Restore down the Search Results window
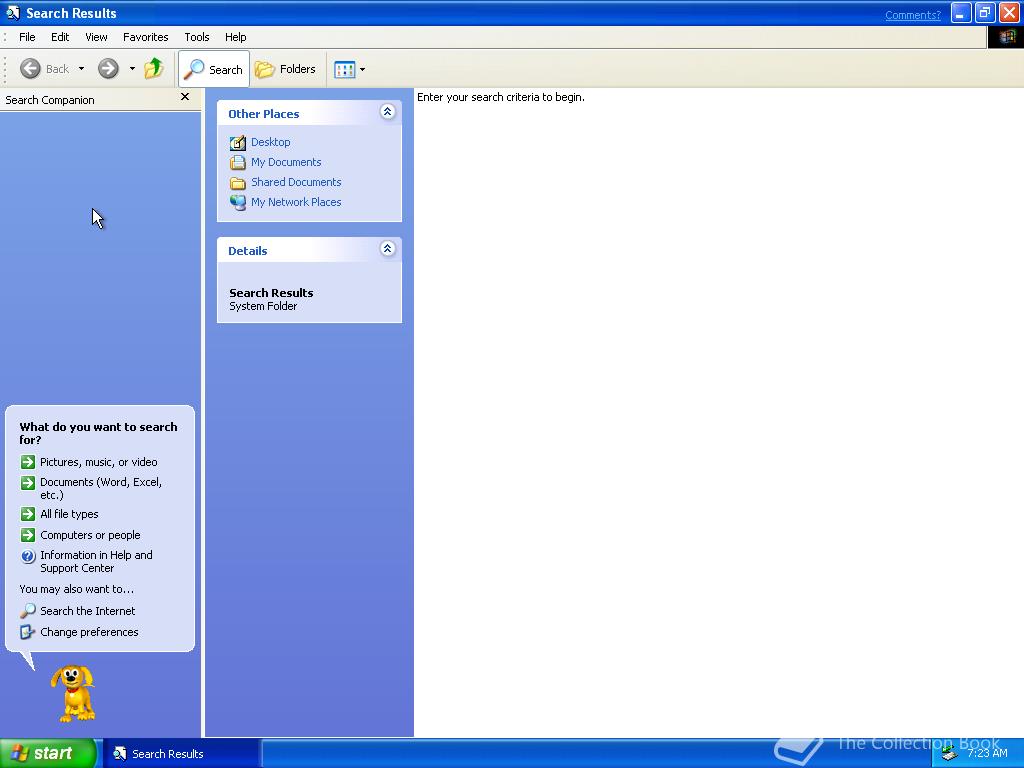The height and width of the screenshot is (768, 1024). click(985, 13)
